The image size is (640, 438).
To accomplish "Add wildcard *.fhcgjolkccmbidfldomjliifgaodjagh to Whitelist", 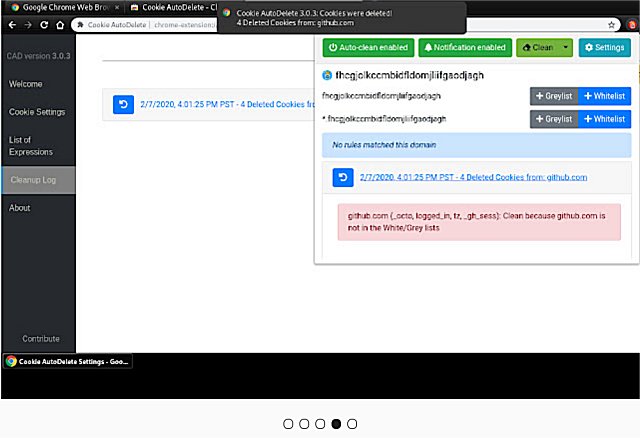I will click(604, 119).
